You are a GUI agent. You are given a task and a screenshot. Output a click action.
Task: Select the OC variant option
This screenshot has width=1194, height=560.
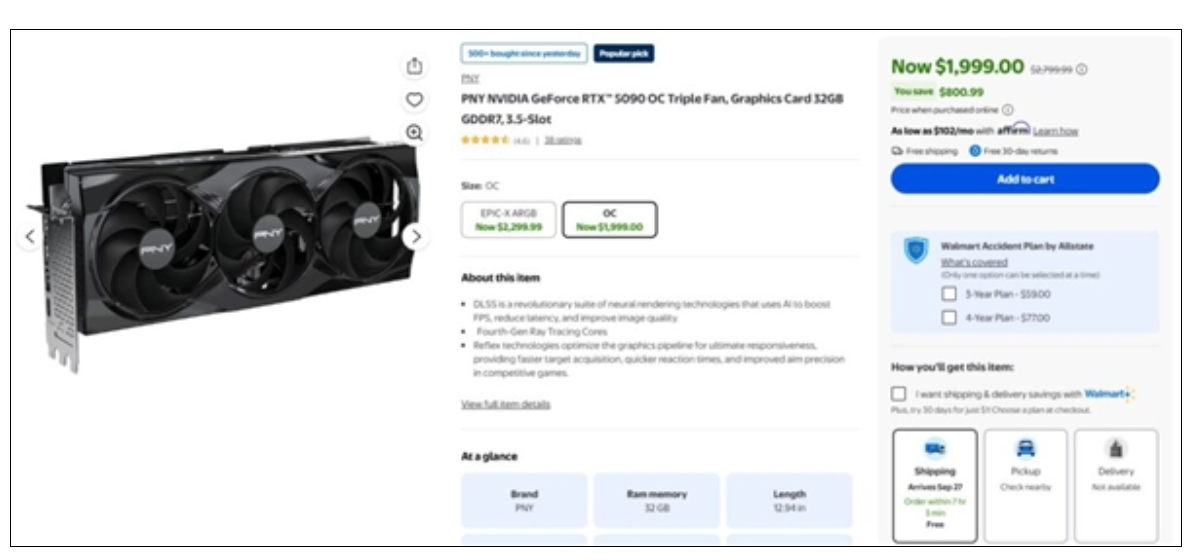610,220
